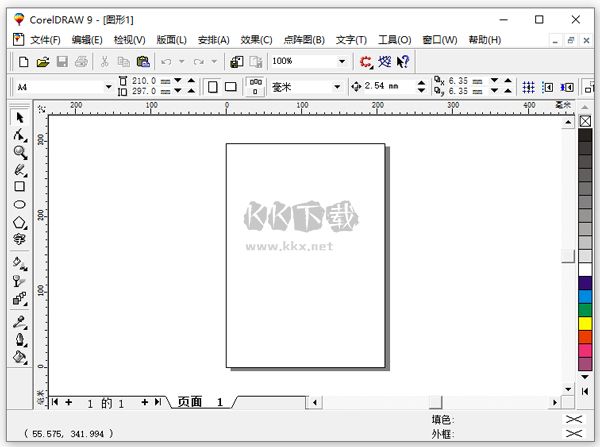Open the Corel application launcher icon
Screen dimensions: 600x447
click(366, 62)
